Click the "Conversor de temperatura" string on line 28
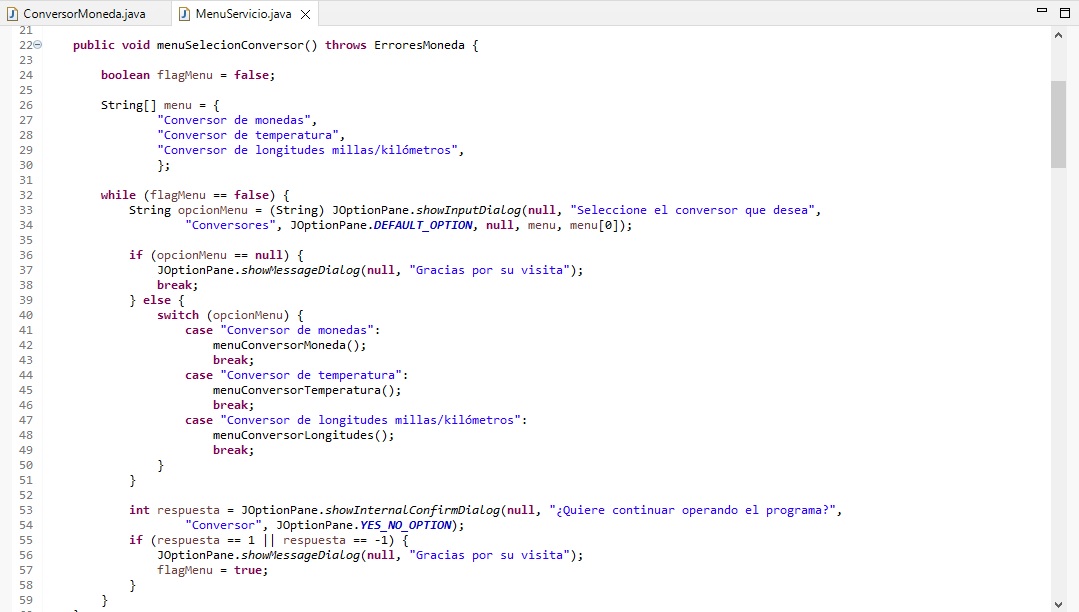The height and width of the screenshot is (612, 1079). (248, 135)
